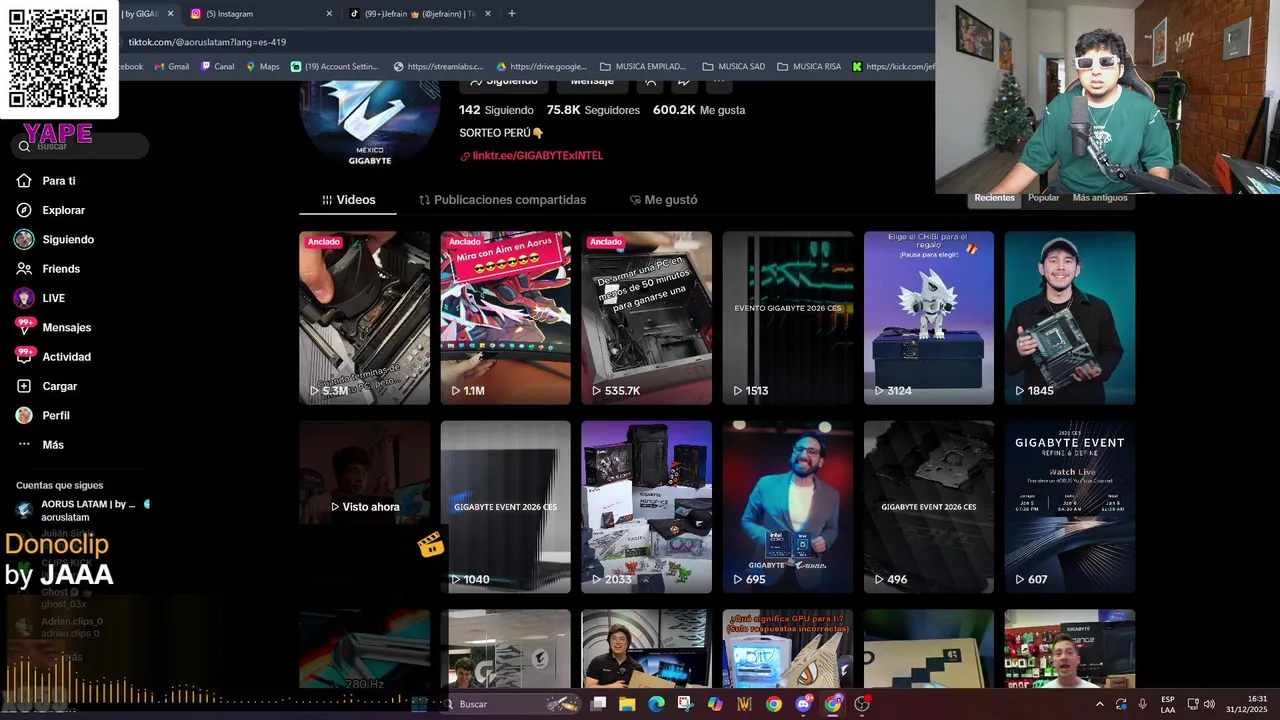
Task: Open streamlabs bookmark
Action: click(438, 67)
